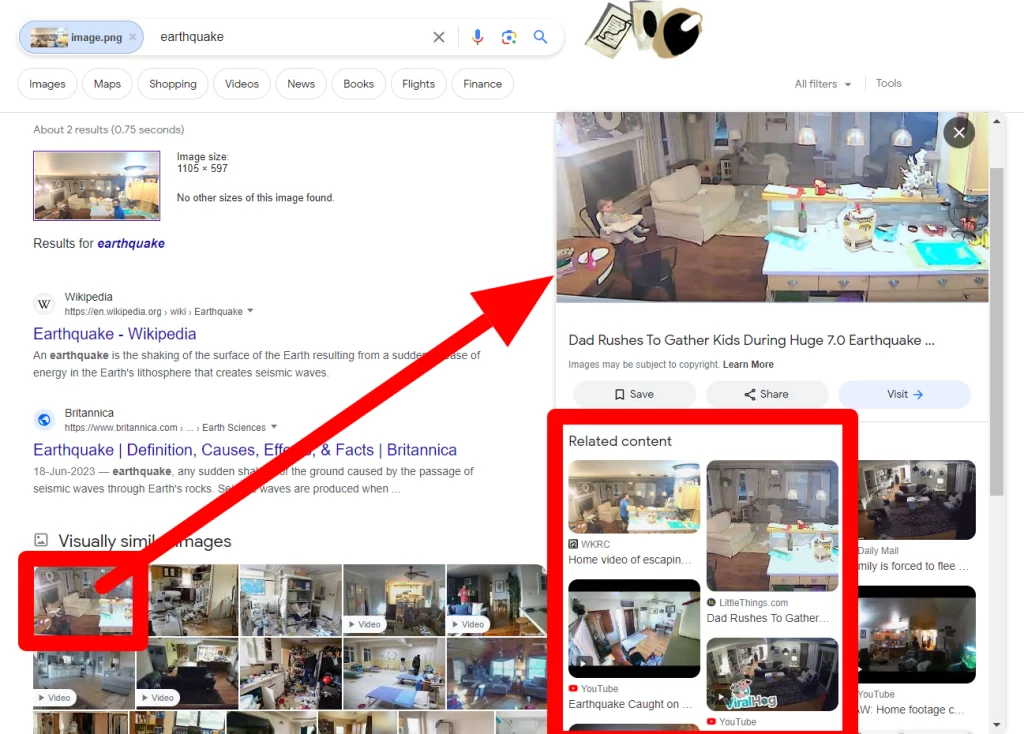
Task: Click the microphone voice search icon
Action: coord(478,37)
